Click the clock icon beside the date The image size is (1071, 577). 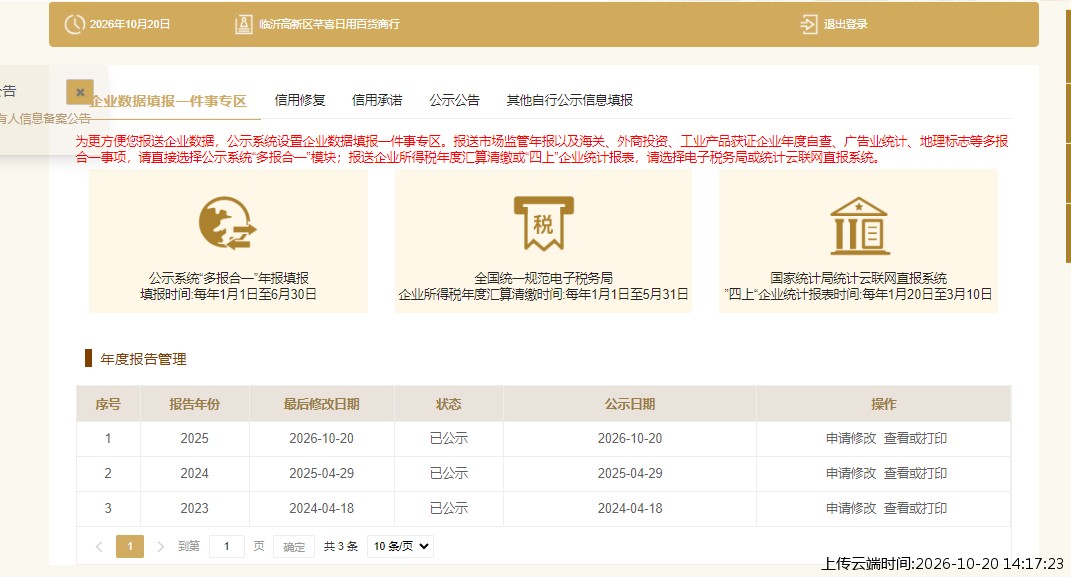(74, 25)
